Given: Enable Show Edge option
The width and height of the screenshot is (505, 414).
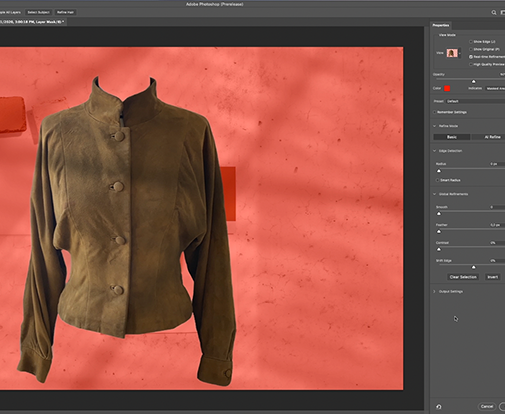Looking at the screenshot, I should 471,42.
